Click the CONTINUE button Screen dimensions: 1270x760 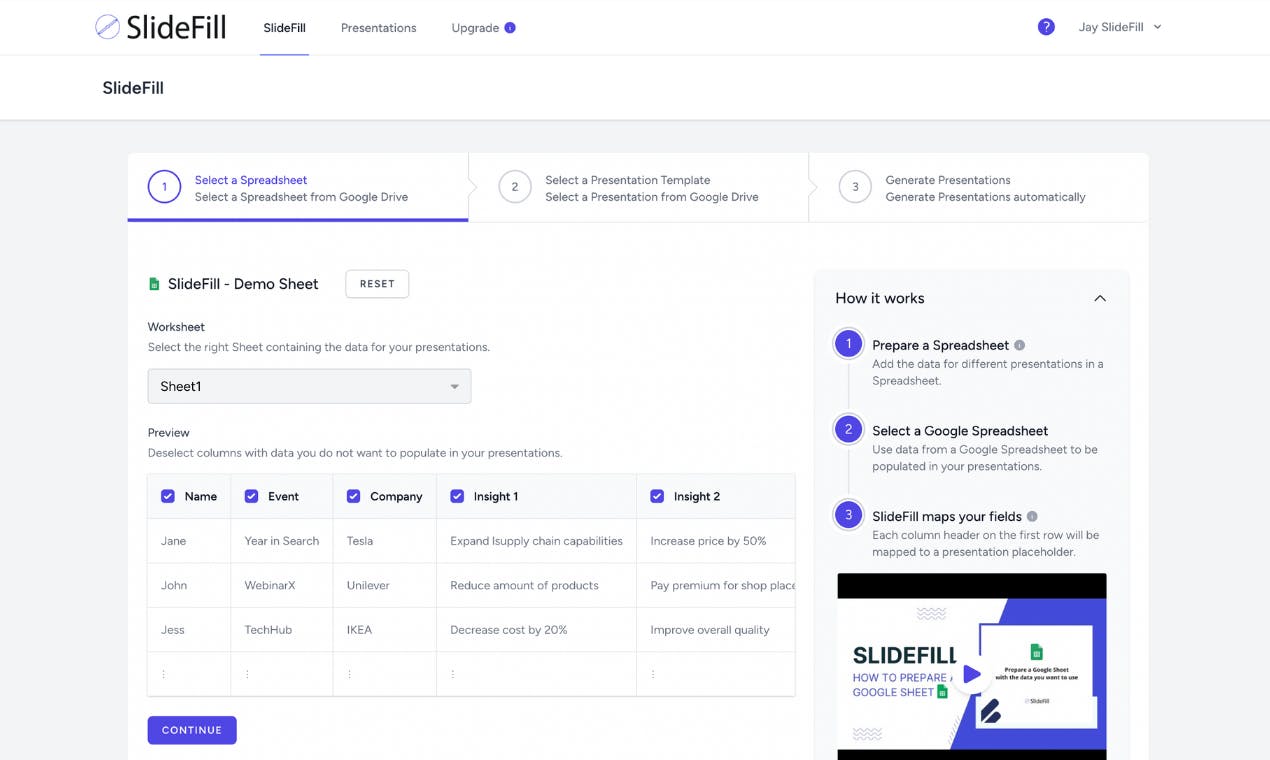[192, 730]
